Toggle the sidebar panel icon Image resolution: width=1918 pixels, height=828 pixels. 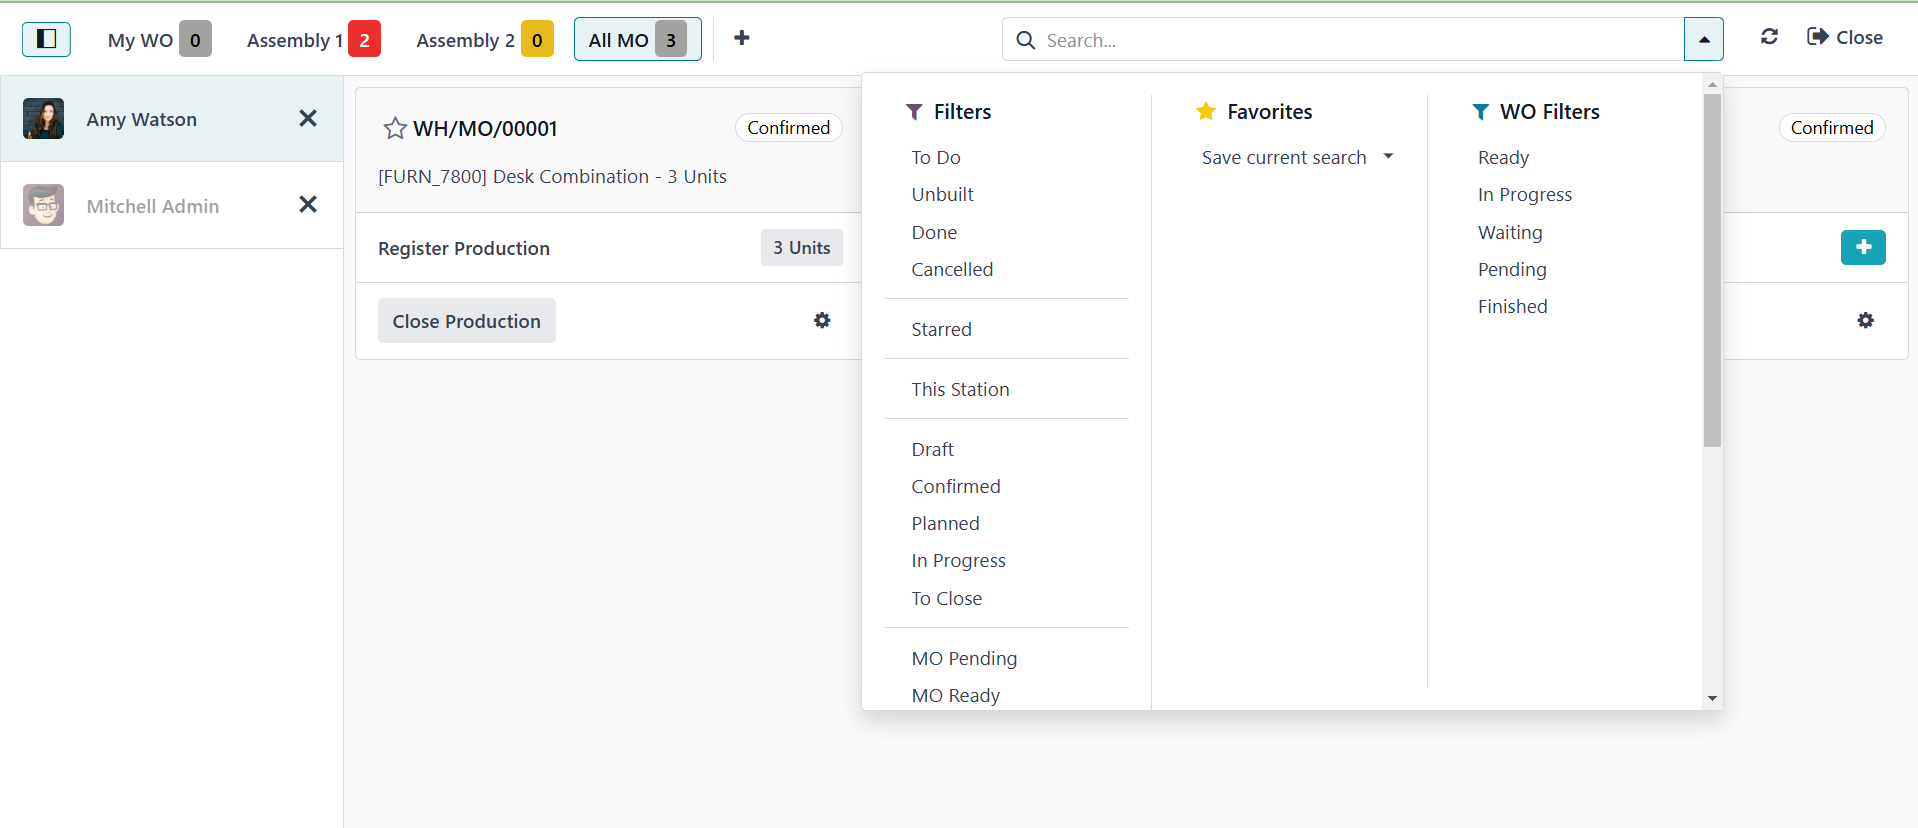[46, 39]
